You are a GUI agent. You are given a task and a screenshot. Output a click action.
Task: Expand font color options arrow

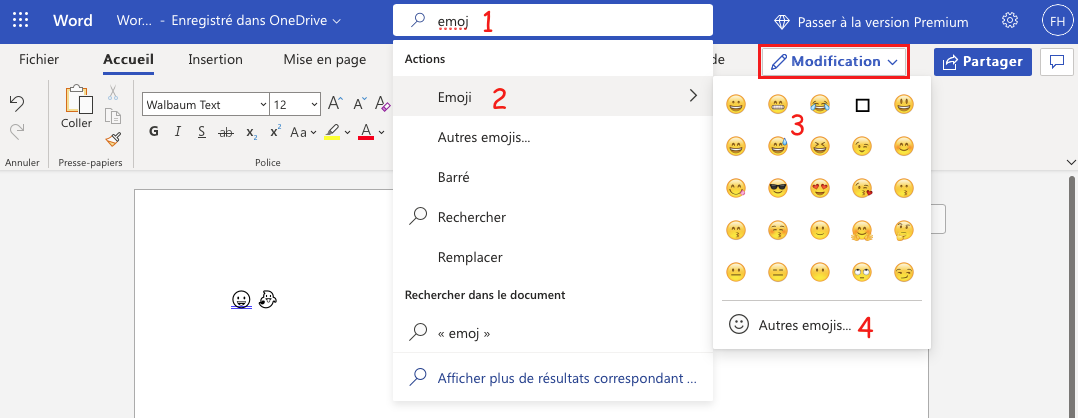382,132
